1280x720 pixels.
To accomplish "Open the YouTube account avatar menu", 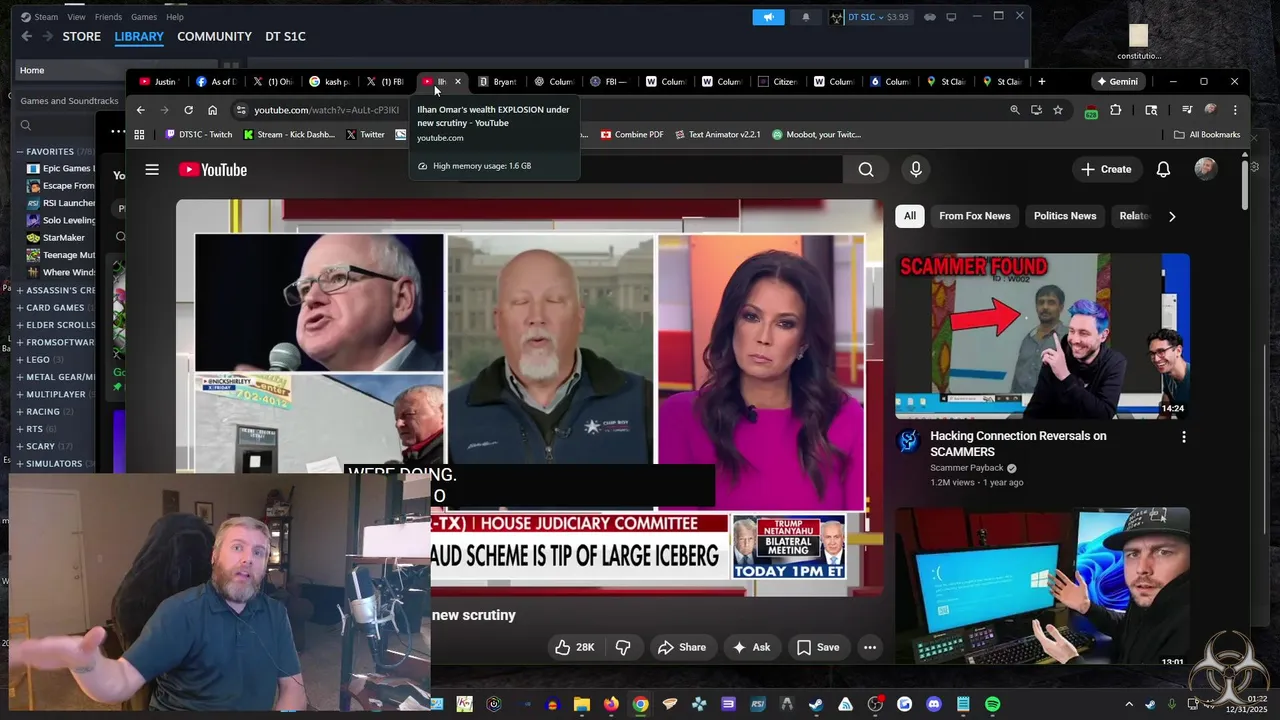I will [1206, 169].
